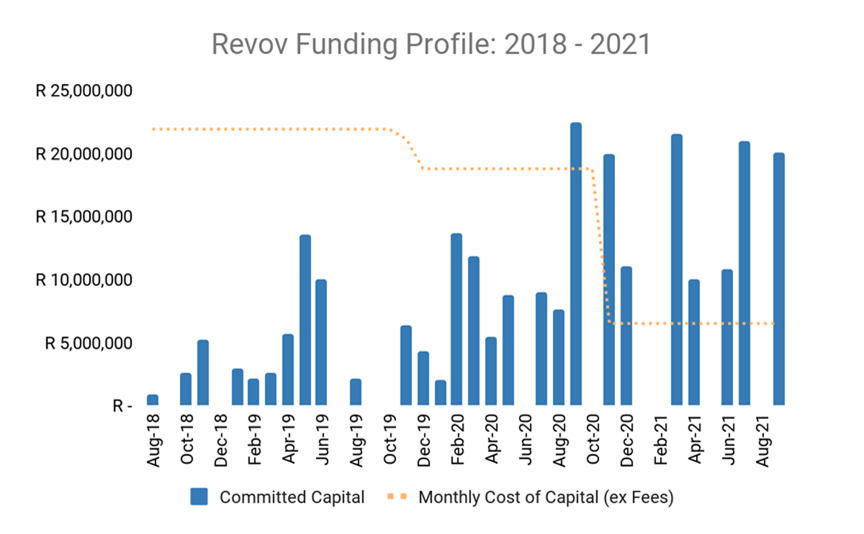Click the Feb-21 x-axis label
The width and height of the screenshot is (864, 534).
pyautogui.click(x=661, y=440)
